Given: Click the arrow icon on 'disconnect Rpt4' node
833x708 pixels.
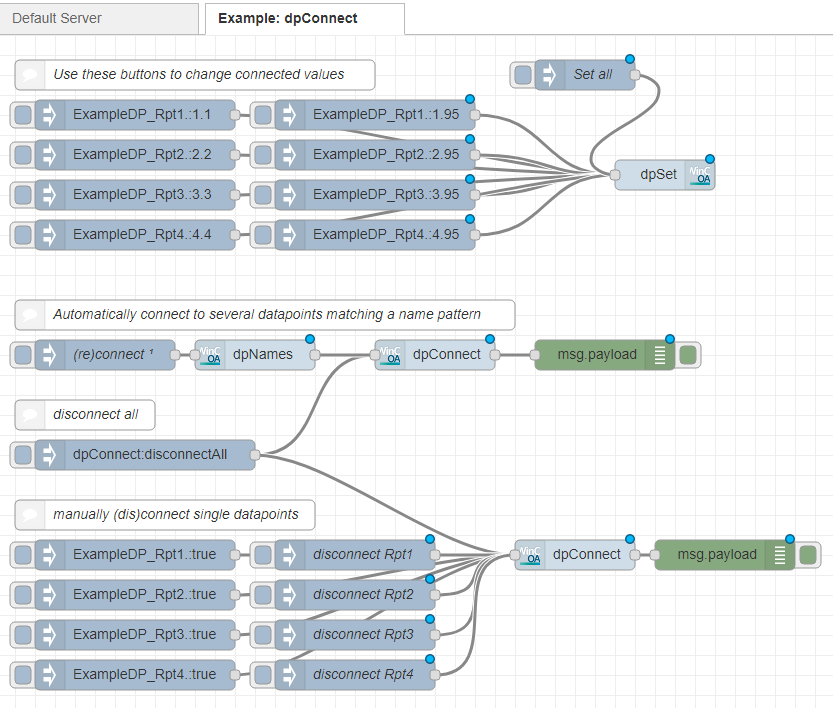Looking at the screenshot, I should (x=290, y=675).
